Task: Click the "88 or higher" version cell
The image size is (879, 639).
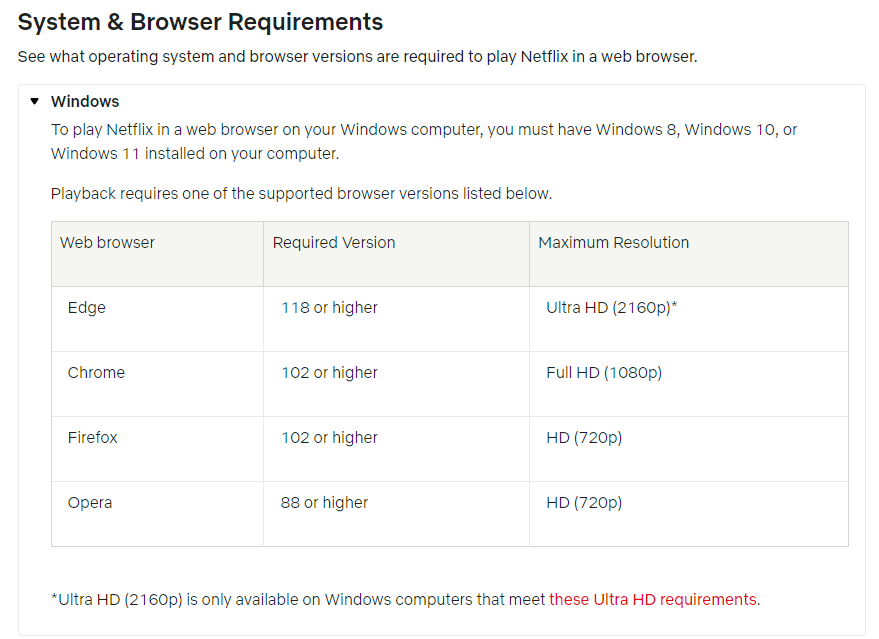Action: [x=324, y=503]
